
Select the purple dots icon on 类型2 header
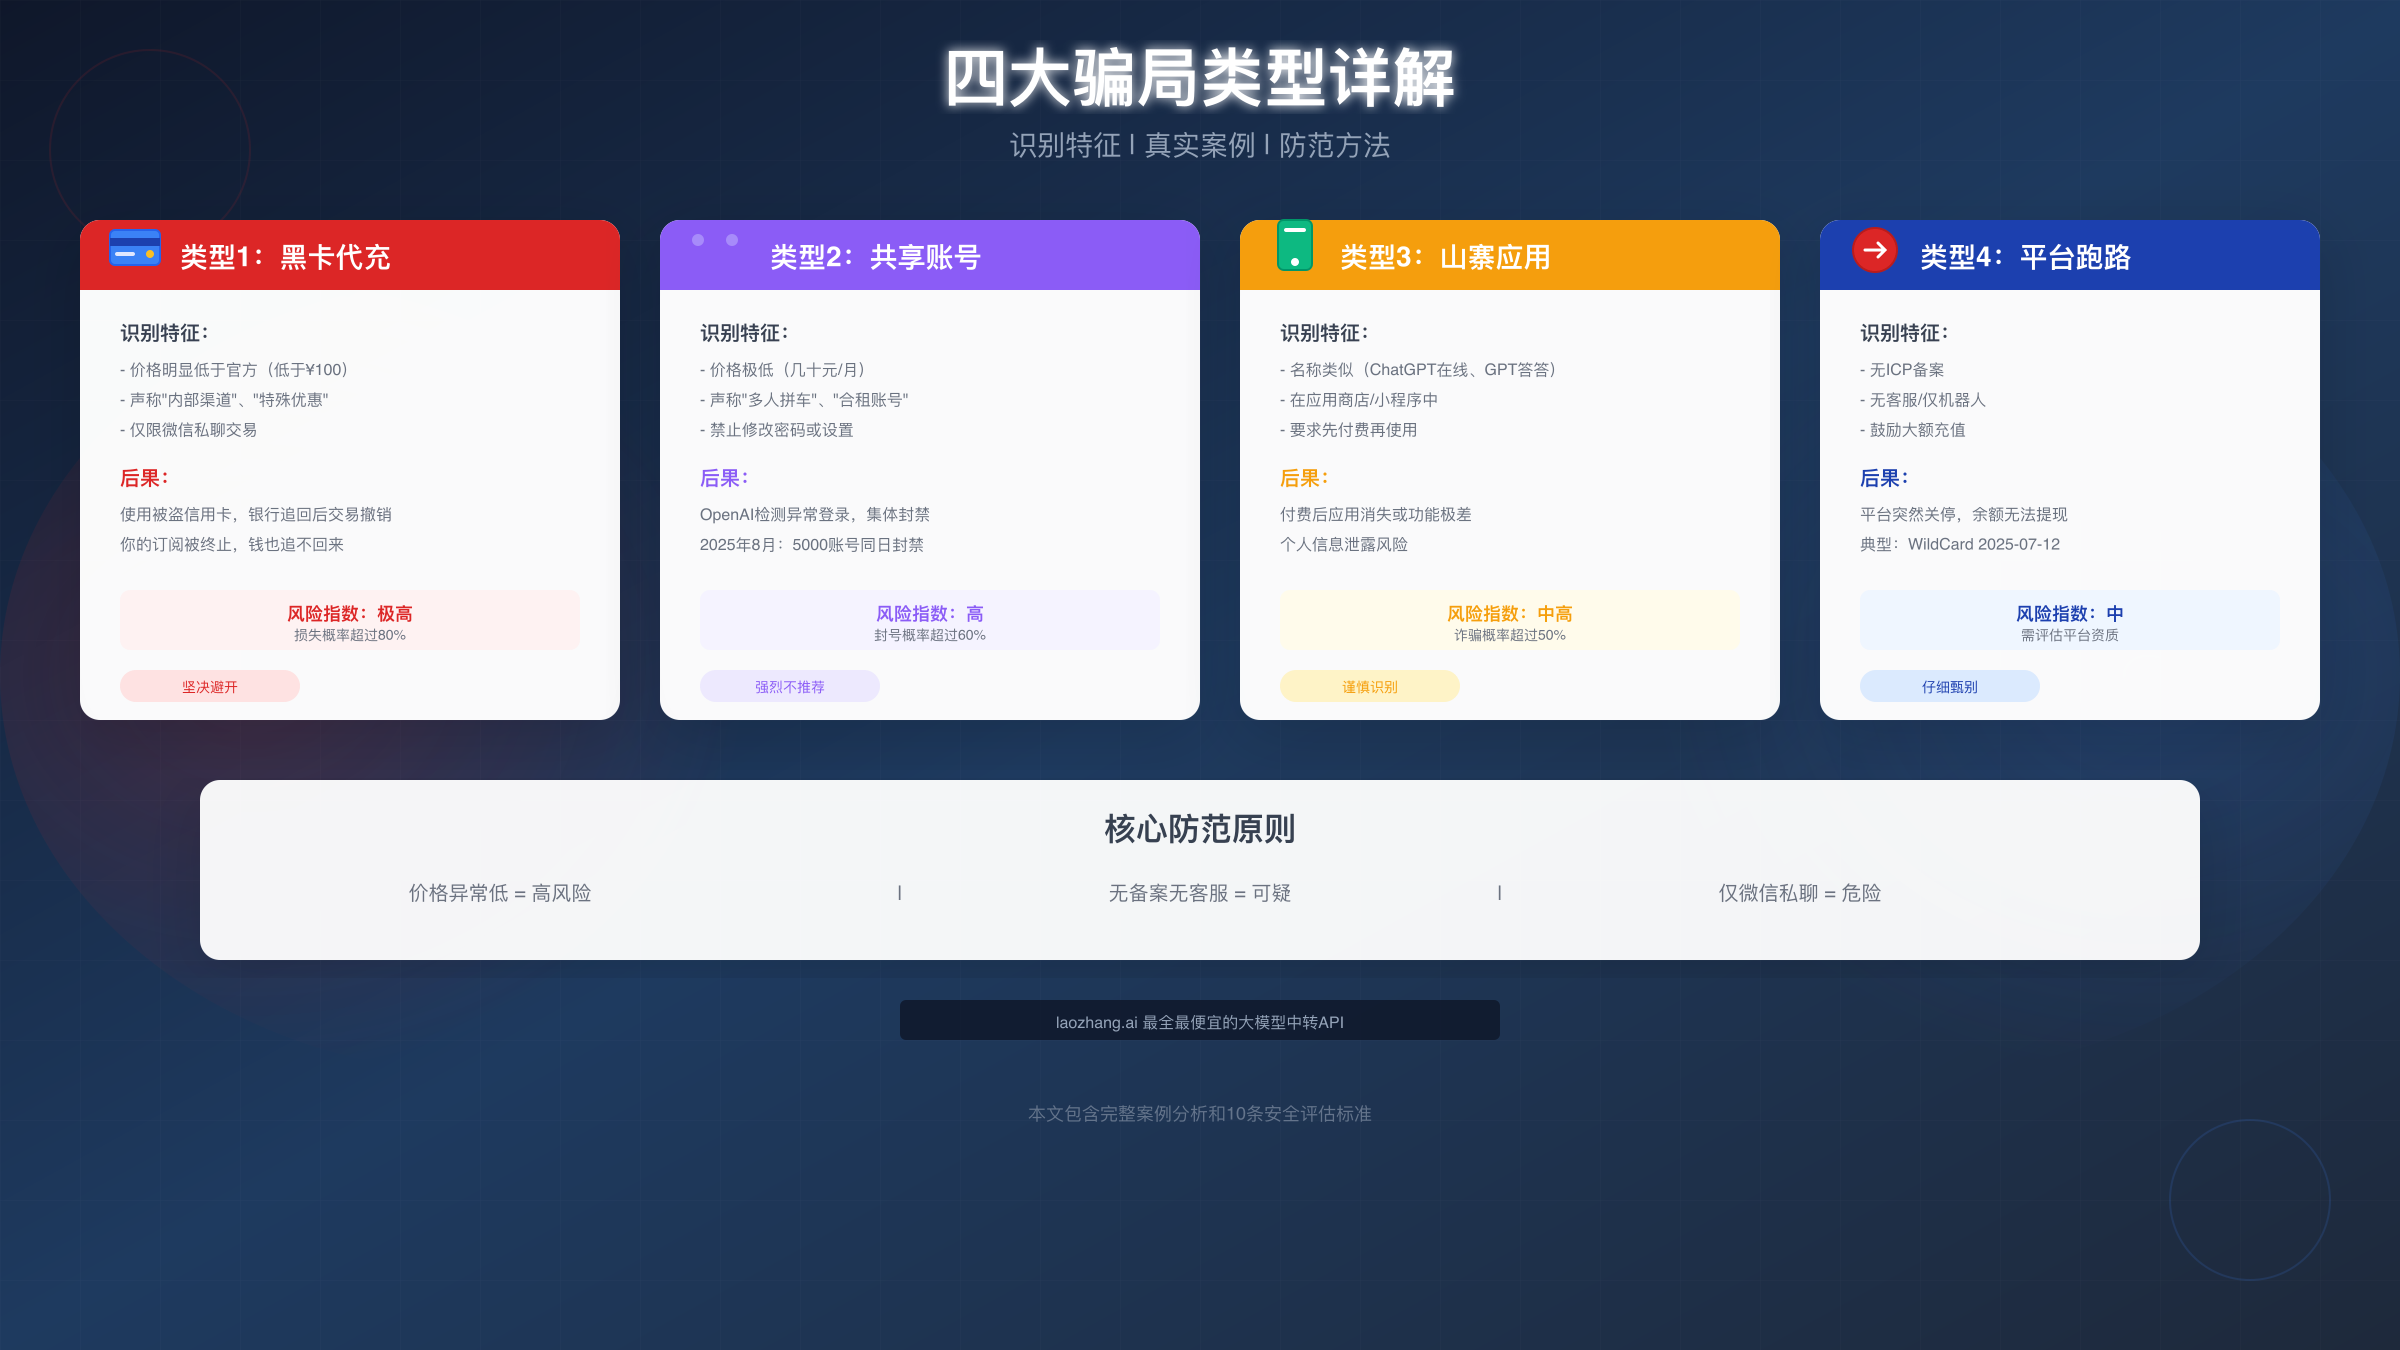(713, 240)
